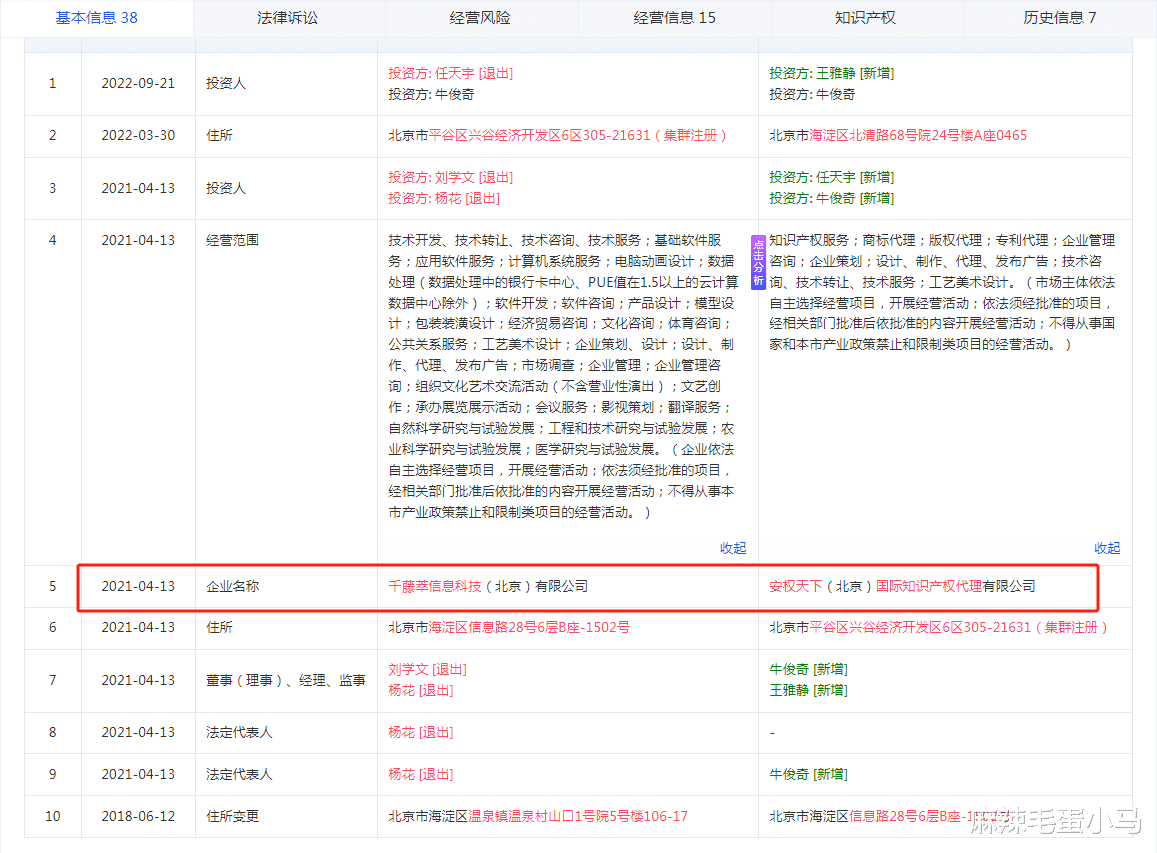Viewport: 1157px width, 853px height.
Task: Click date 2018-06-12 in row 10
Action: 138,816
